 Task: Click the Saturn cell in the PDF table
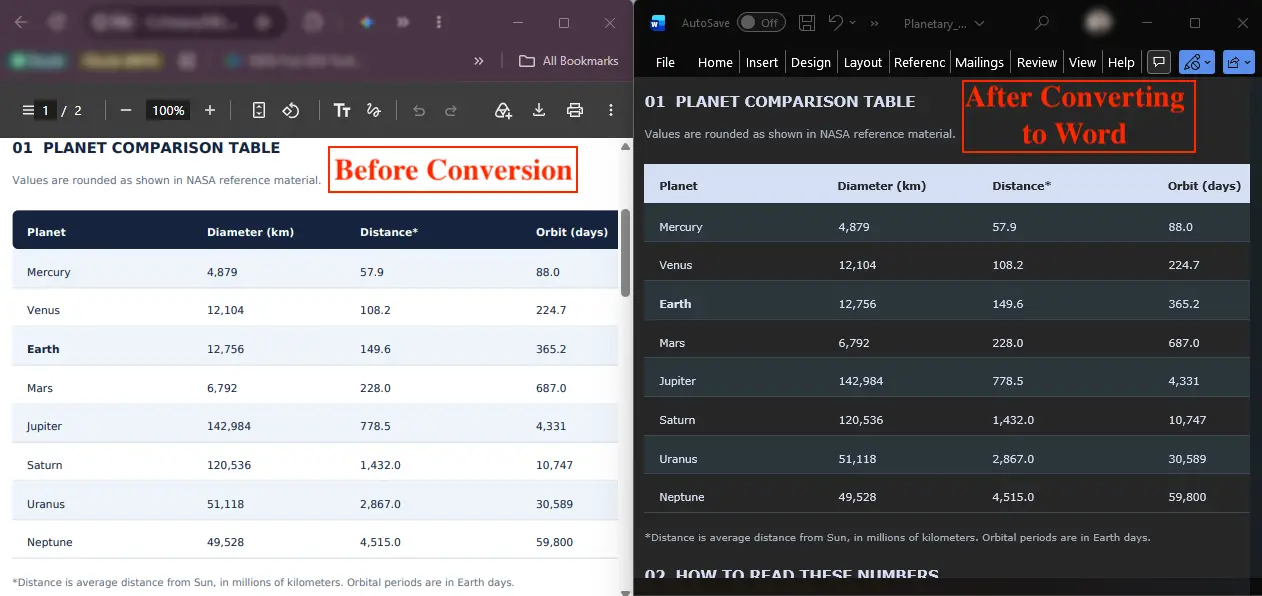pyautogui.click(x=45, y=465)
